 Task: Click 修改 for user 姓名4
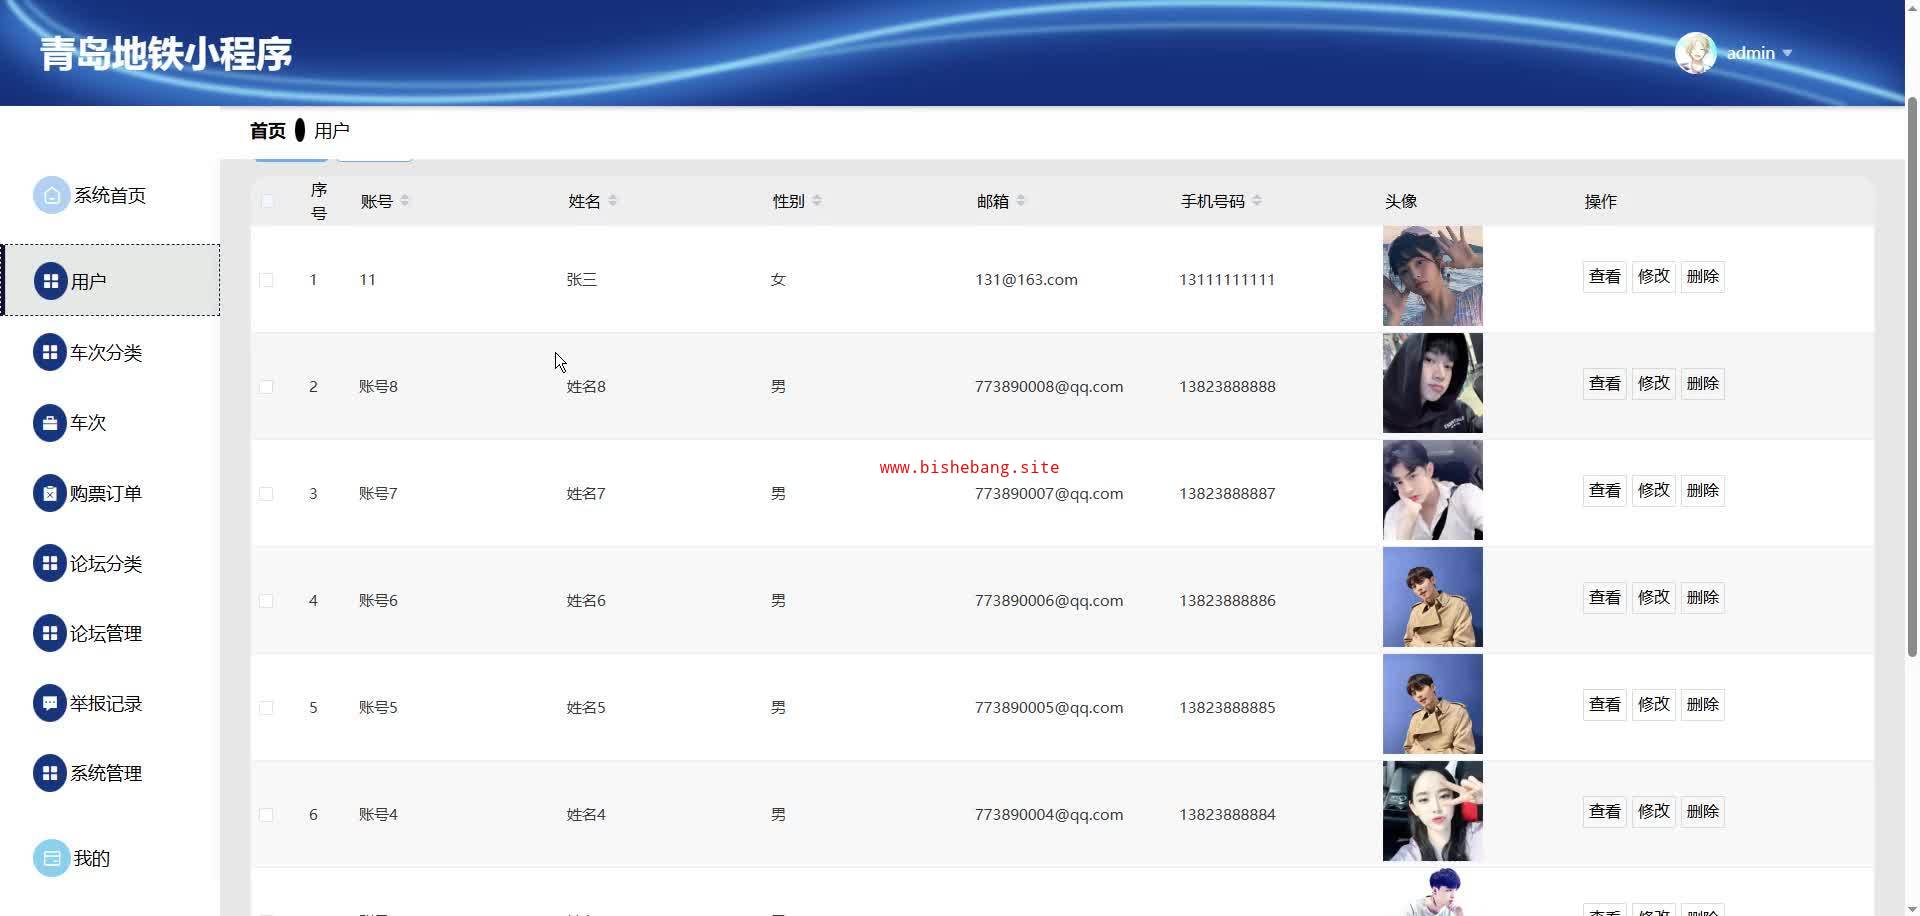[1654, 812]
